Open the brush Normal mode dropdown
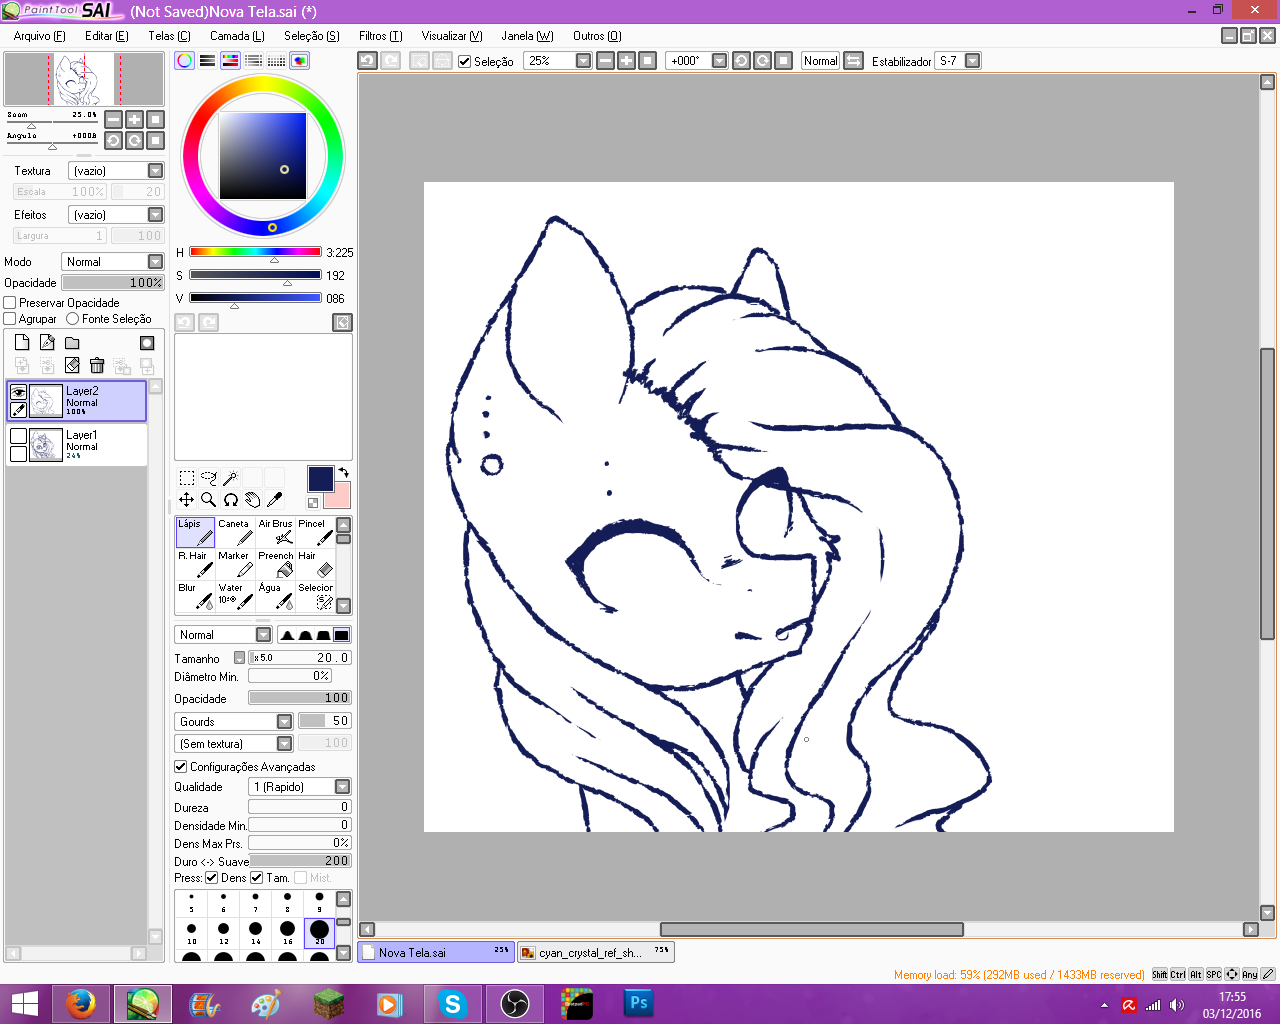Image resolution: width=1280 pixels, height=1024 pixels. pos(223,635)
